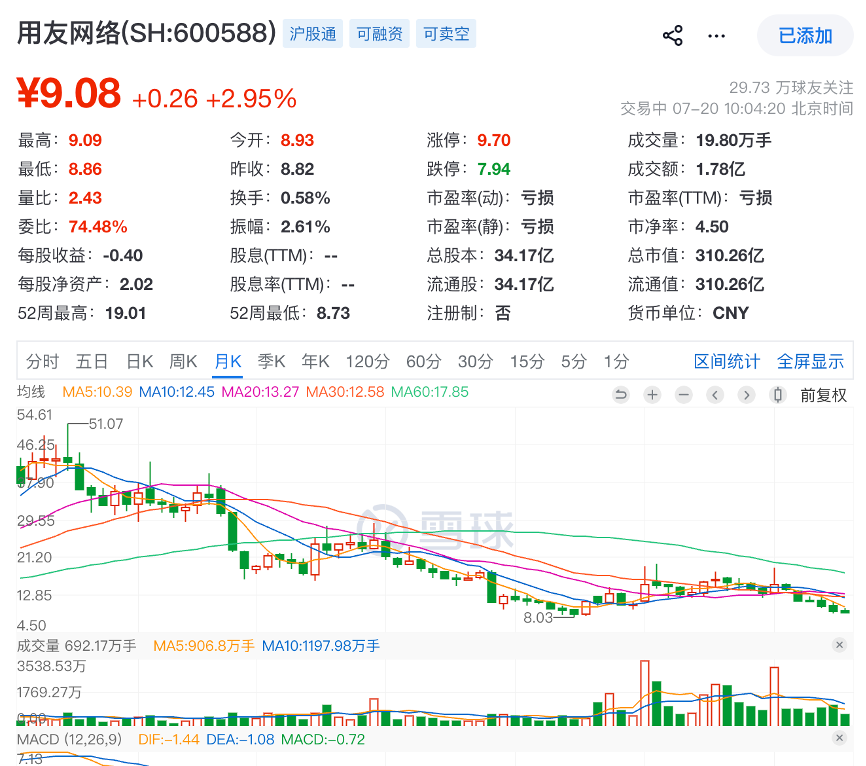Click the chart undo/reset arrow icon

[621, 395]
